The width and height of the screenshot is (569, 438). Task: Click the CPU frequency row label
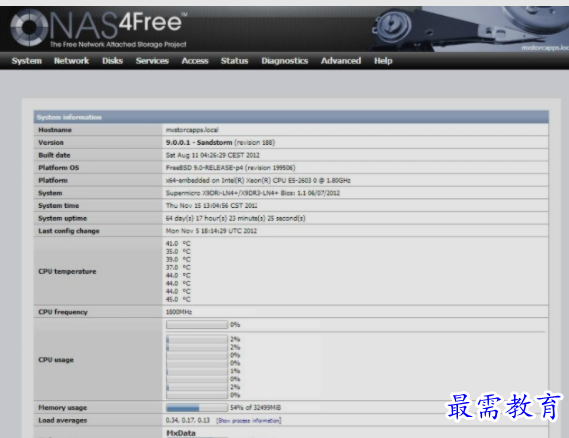(63, 312)
